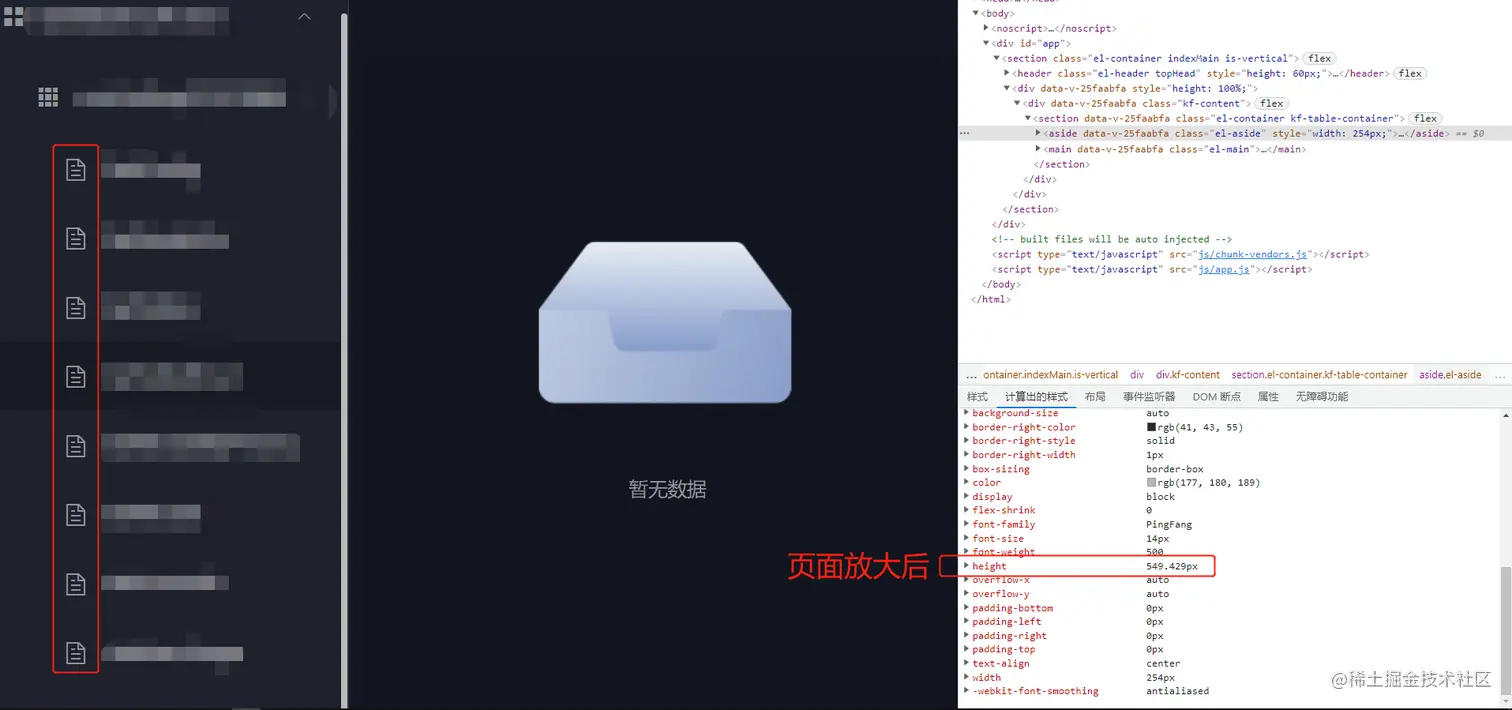Image resolution: width=1512 pixels, height=710 pixels.
Task: Click document icon in the highlighted sidebar row
Action: [x=75, y=376]
